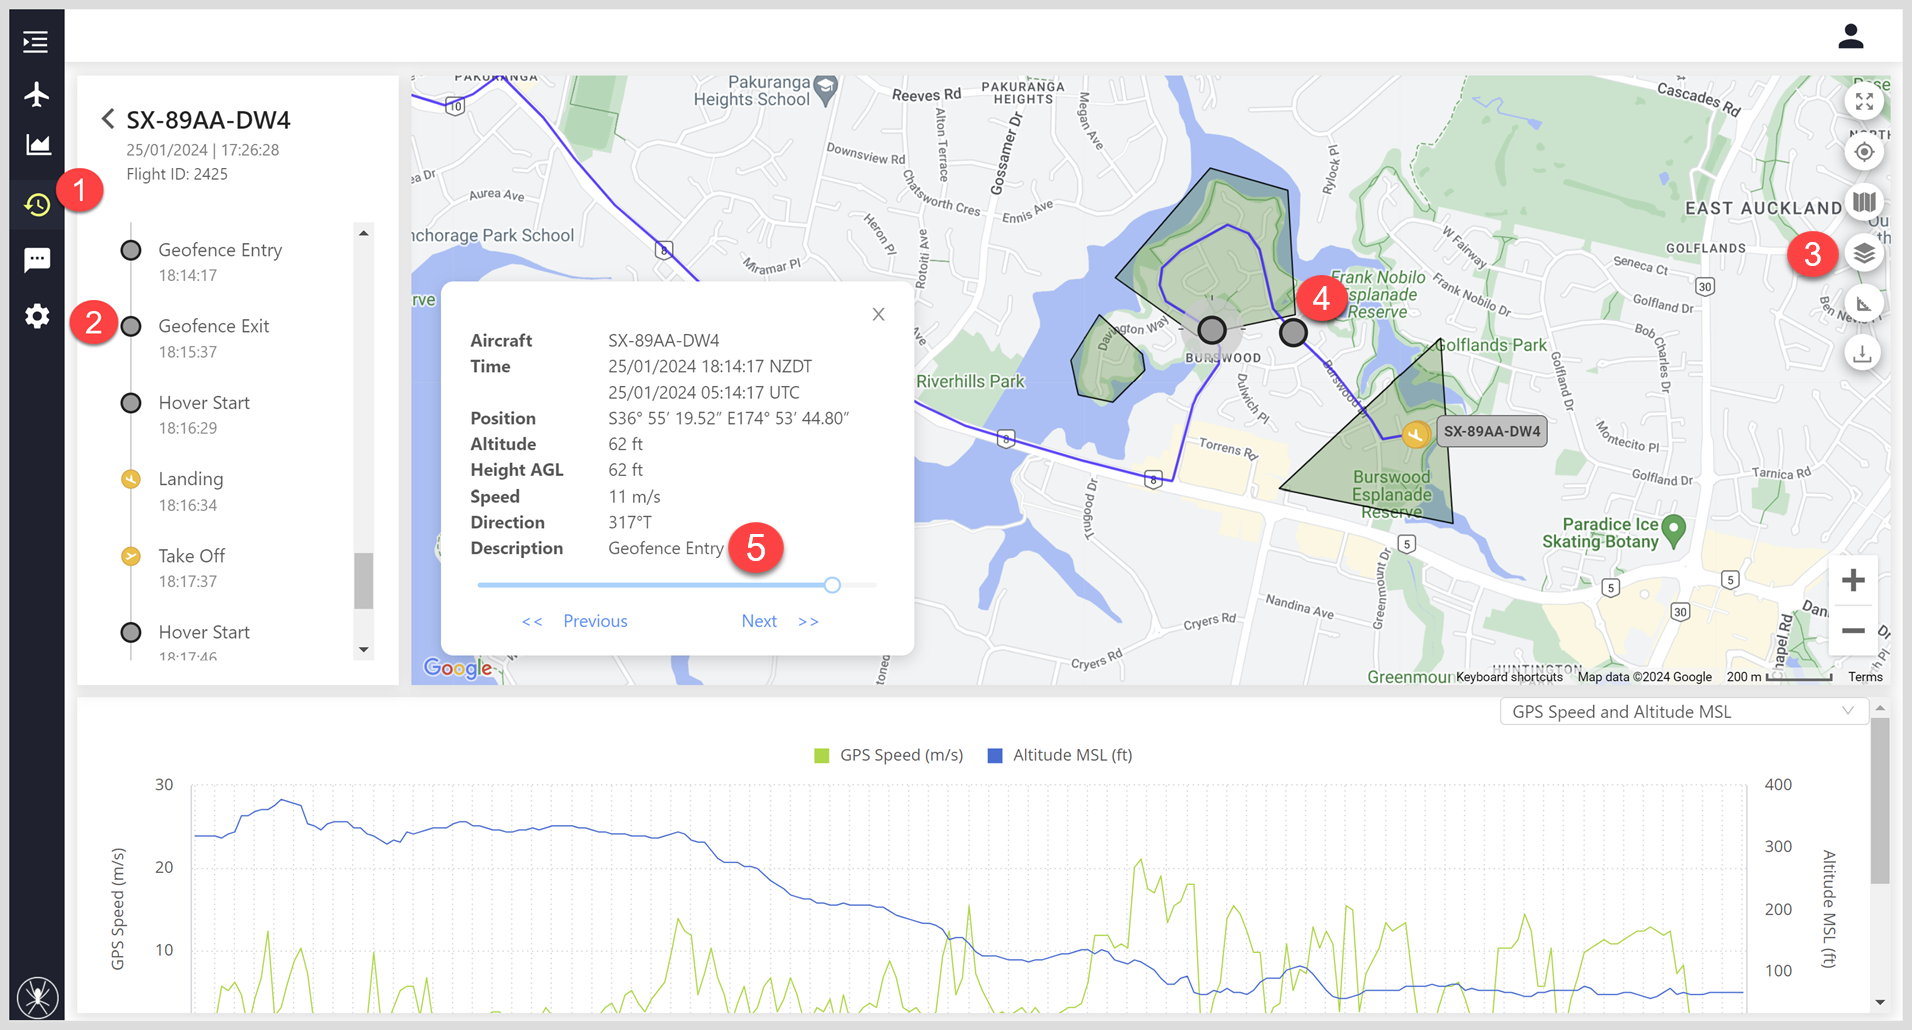
Task: Toggle the GPS Speed (m/s) legend series
Action: (889, 755)
